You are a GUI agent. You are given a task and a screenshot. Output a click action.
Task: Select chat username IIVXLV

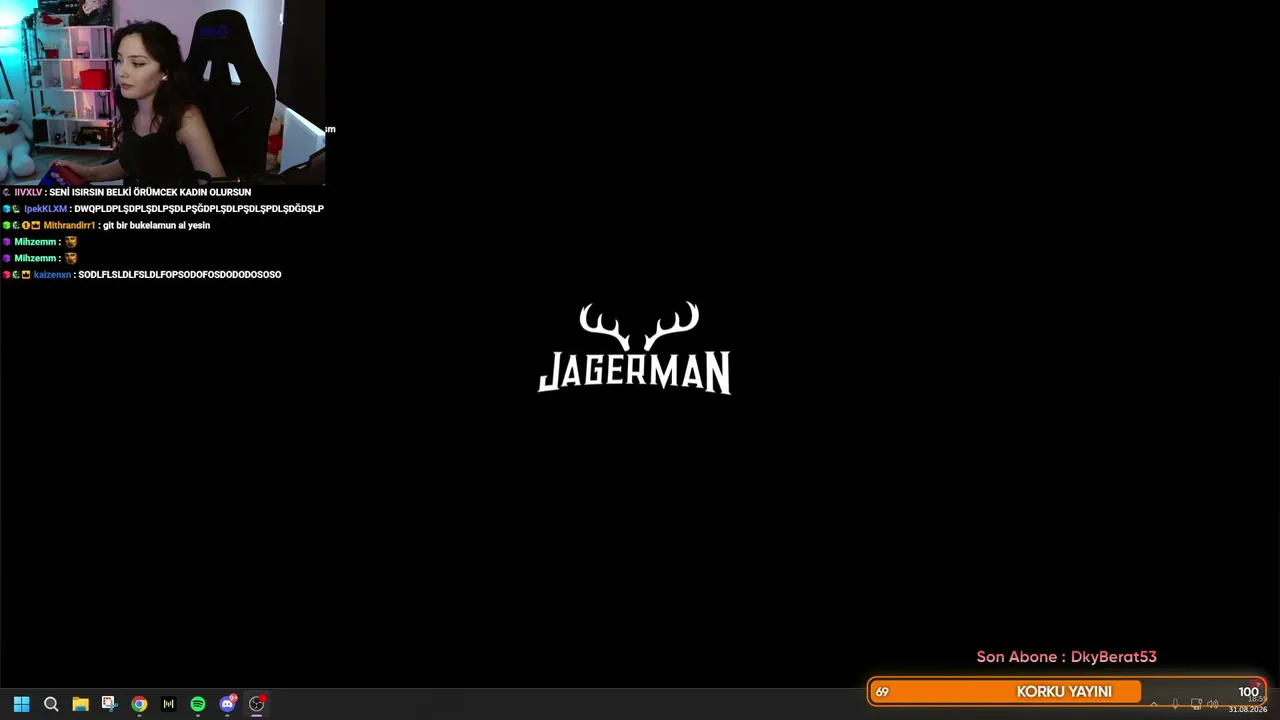click(x=28, y=192)
